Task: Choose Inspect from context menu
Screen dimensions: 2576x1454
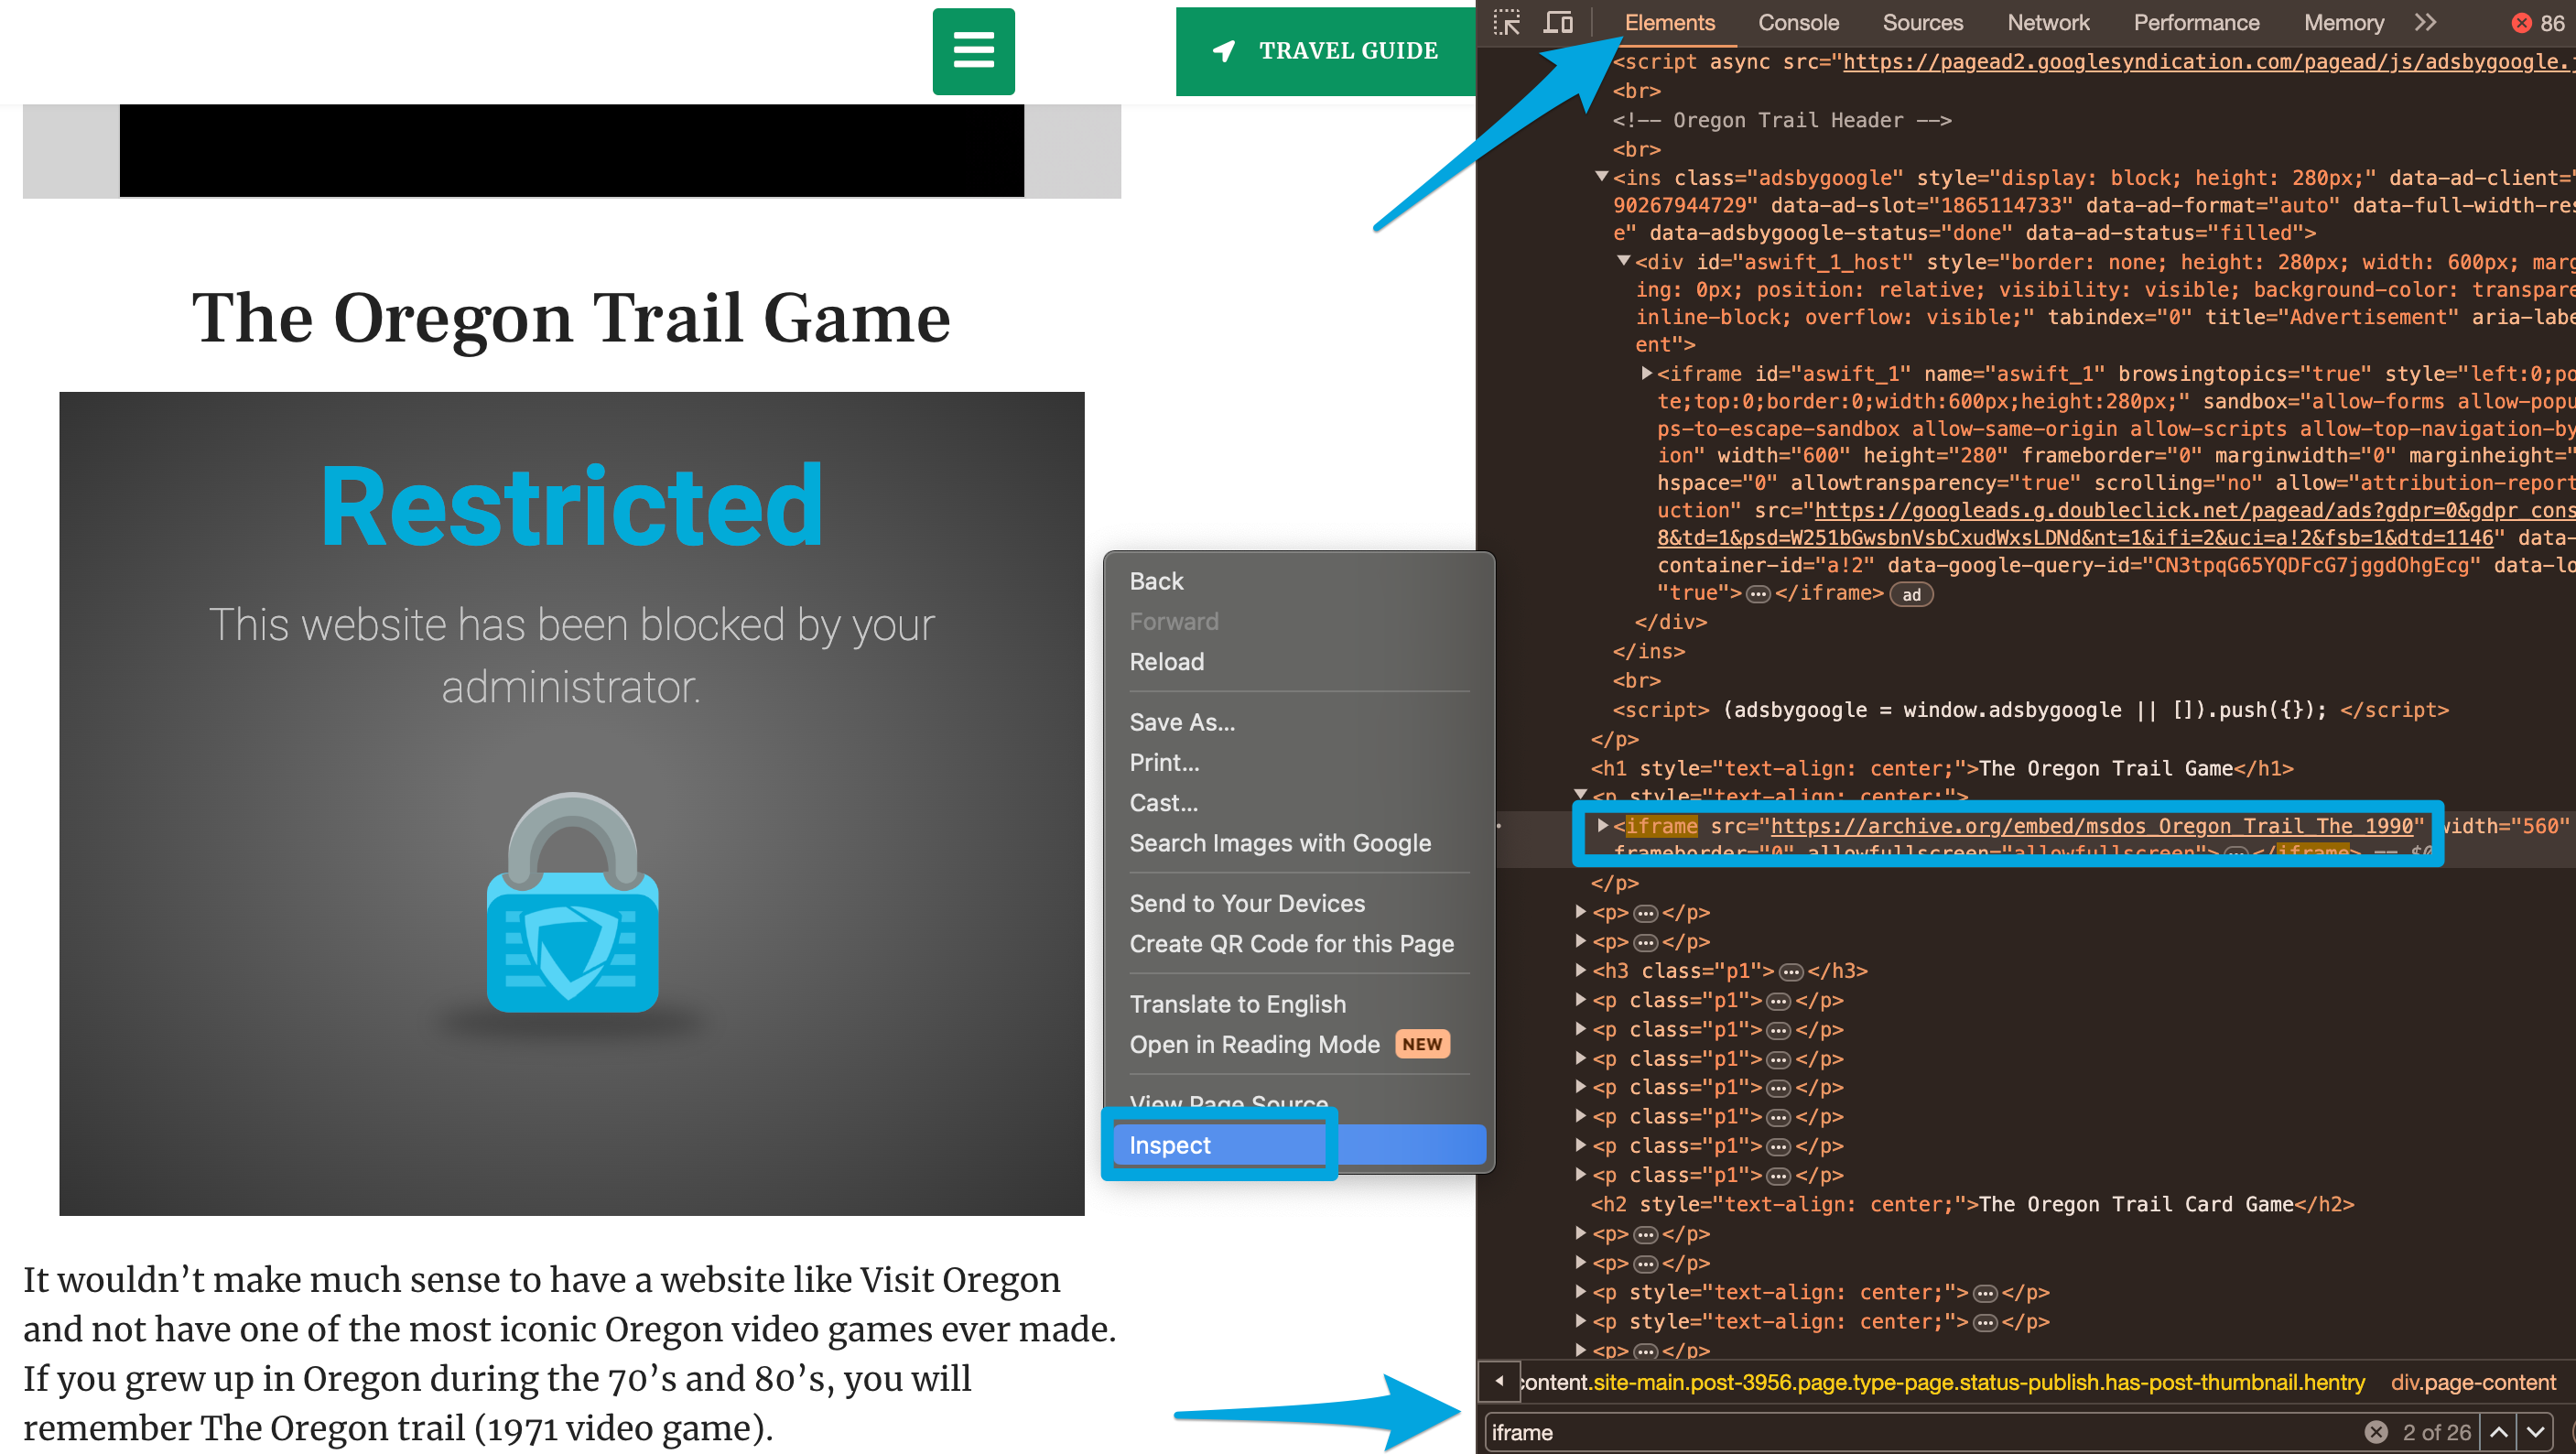Action: 1170,1145
